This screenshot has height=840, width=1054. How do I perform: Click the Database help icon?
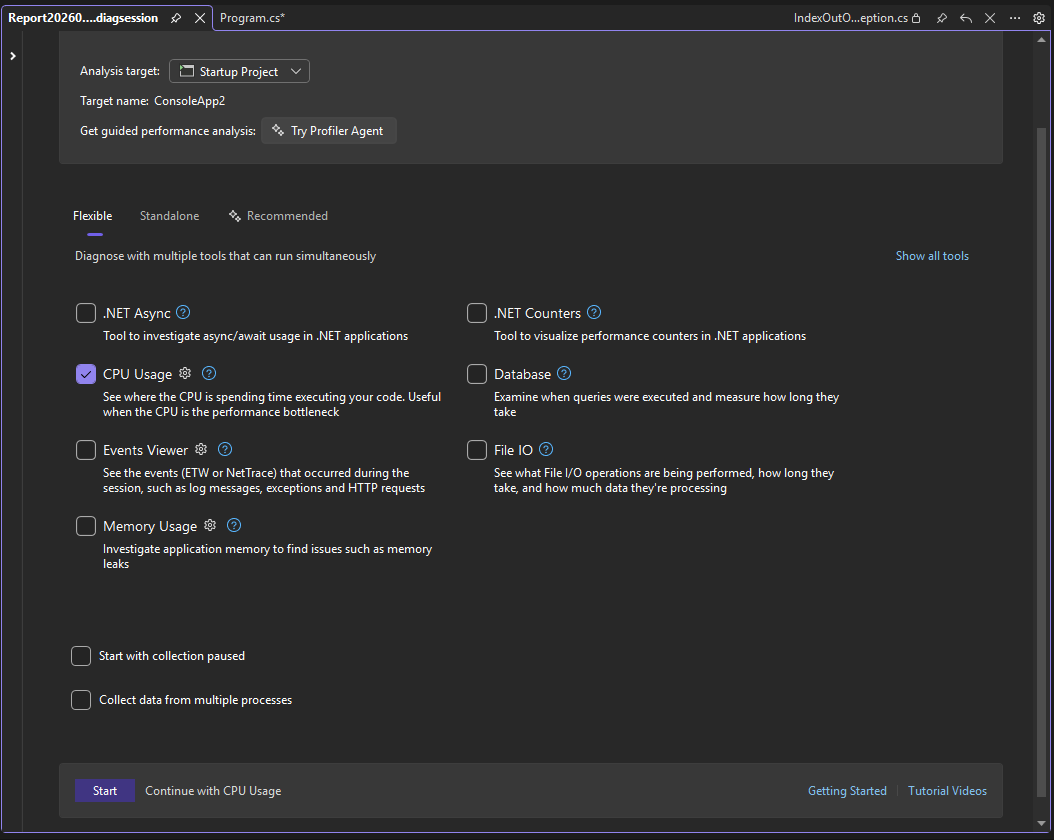click(563, 373)
